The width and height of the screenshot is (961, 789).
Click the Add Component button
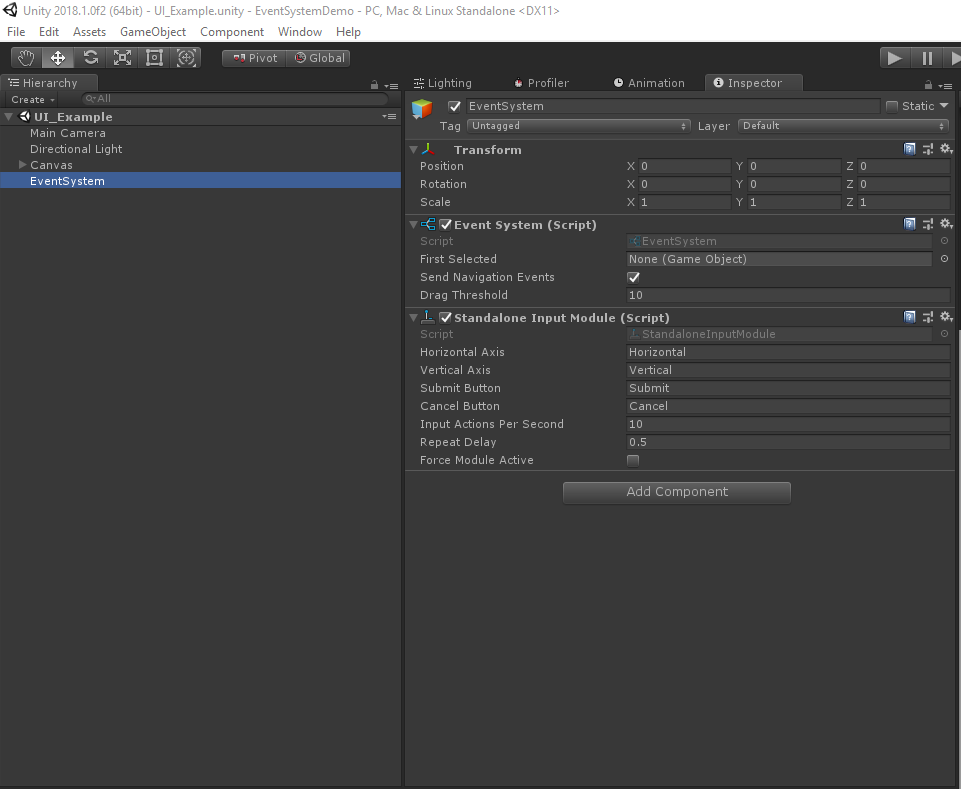pyautogui.click(x=676, y=492)
